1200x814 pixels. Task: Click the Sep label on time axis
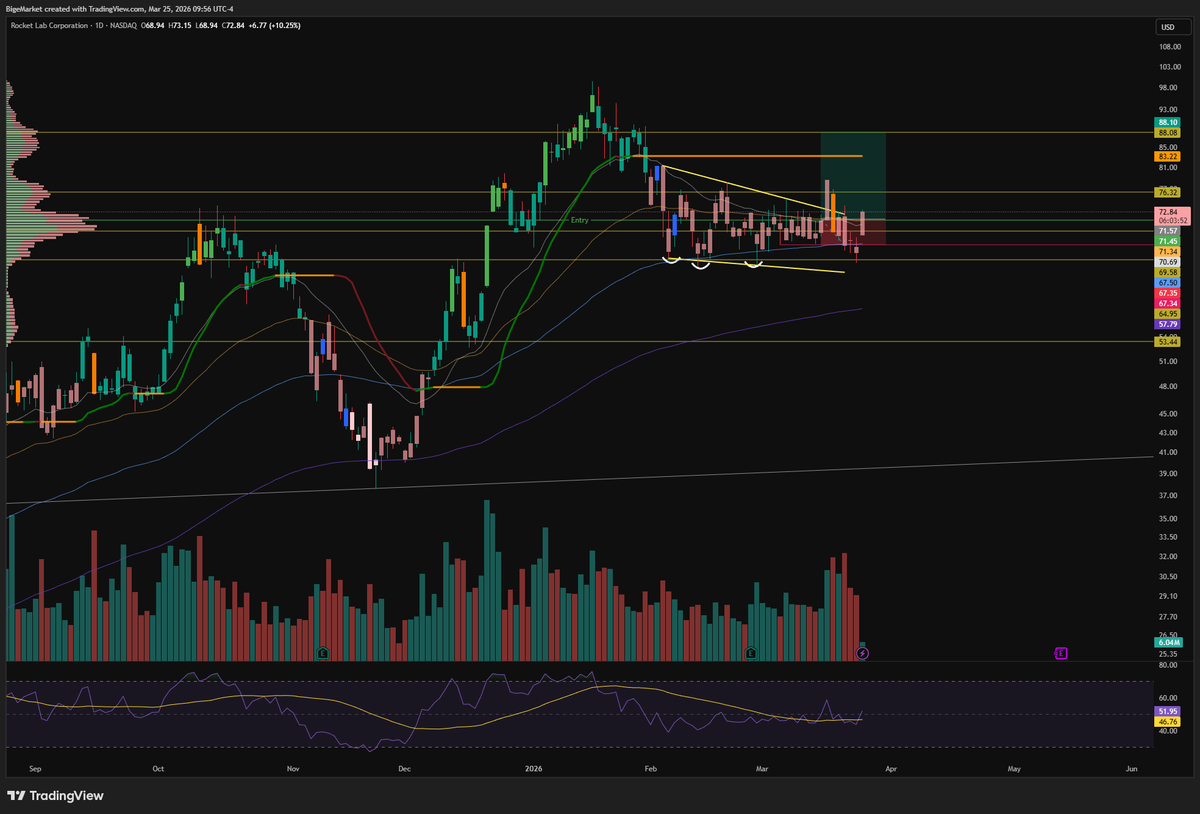[37, 770]
